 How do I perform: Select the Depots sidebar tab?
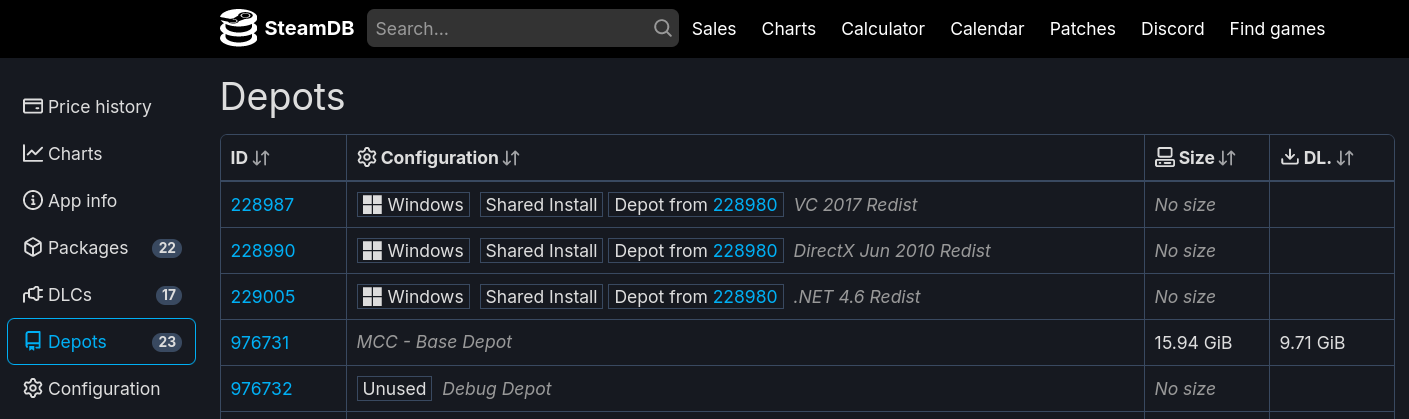[x=101, y=341]
